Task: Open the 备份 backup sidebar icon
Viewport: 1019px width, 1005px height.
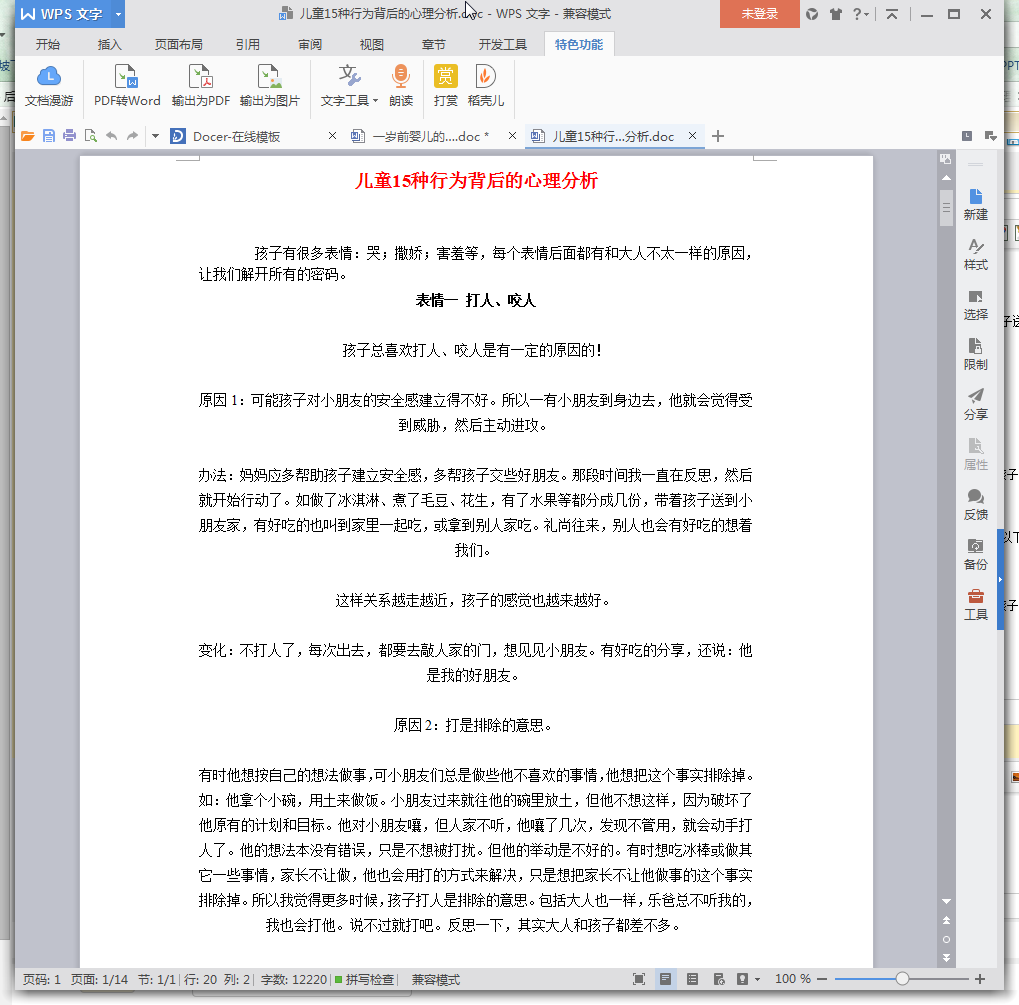Action: click(975, 553)
